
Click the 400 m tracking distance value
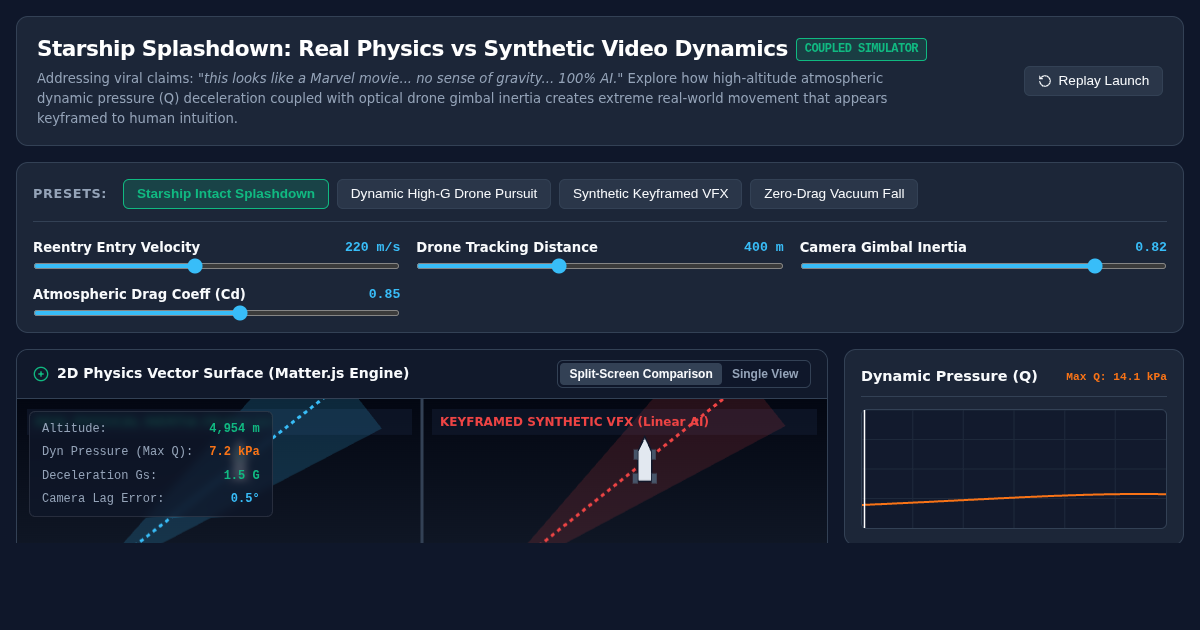pyautogui.click(x=764, y=247)
